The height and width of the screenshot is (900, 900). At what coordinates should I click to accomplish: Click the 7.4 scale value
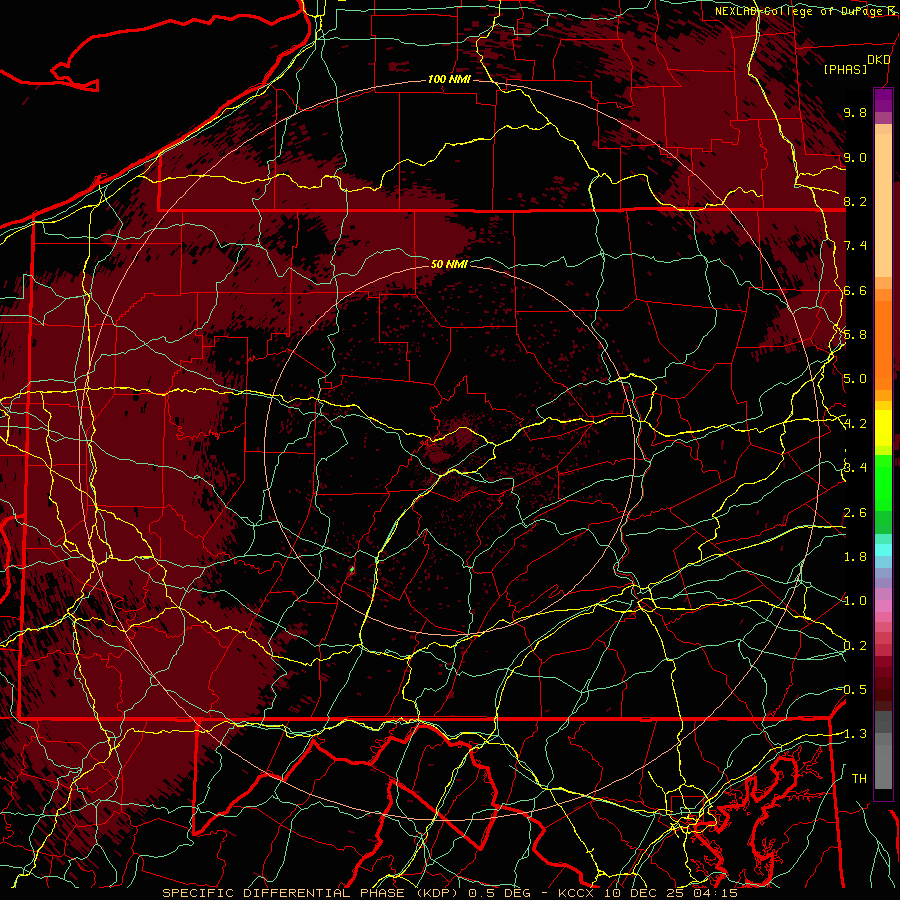pos(855,246)
